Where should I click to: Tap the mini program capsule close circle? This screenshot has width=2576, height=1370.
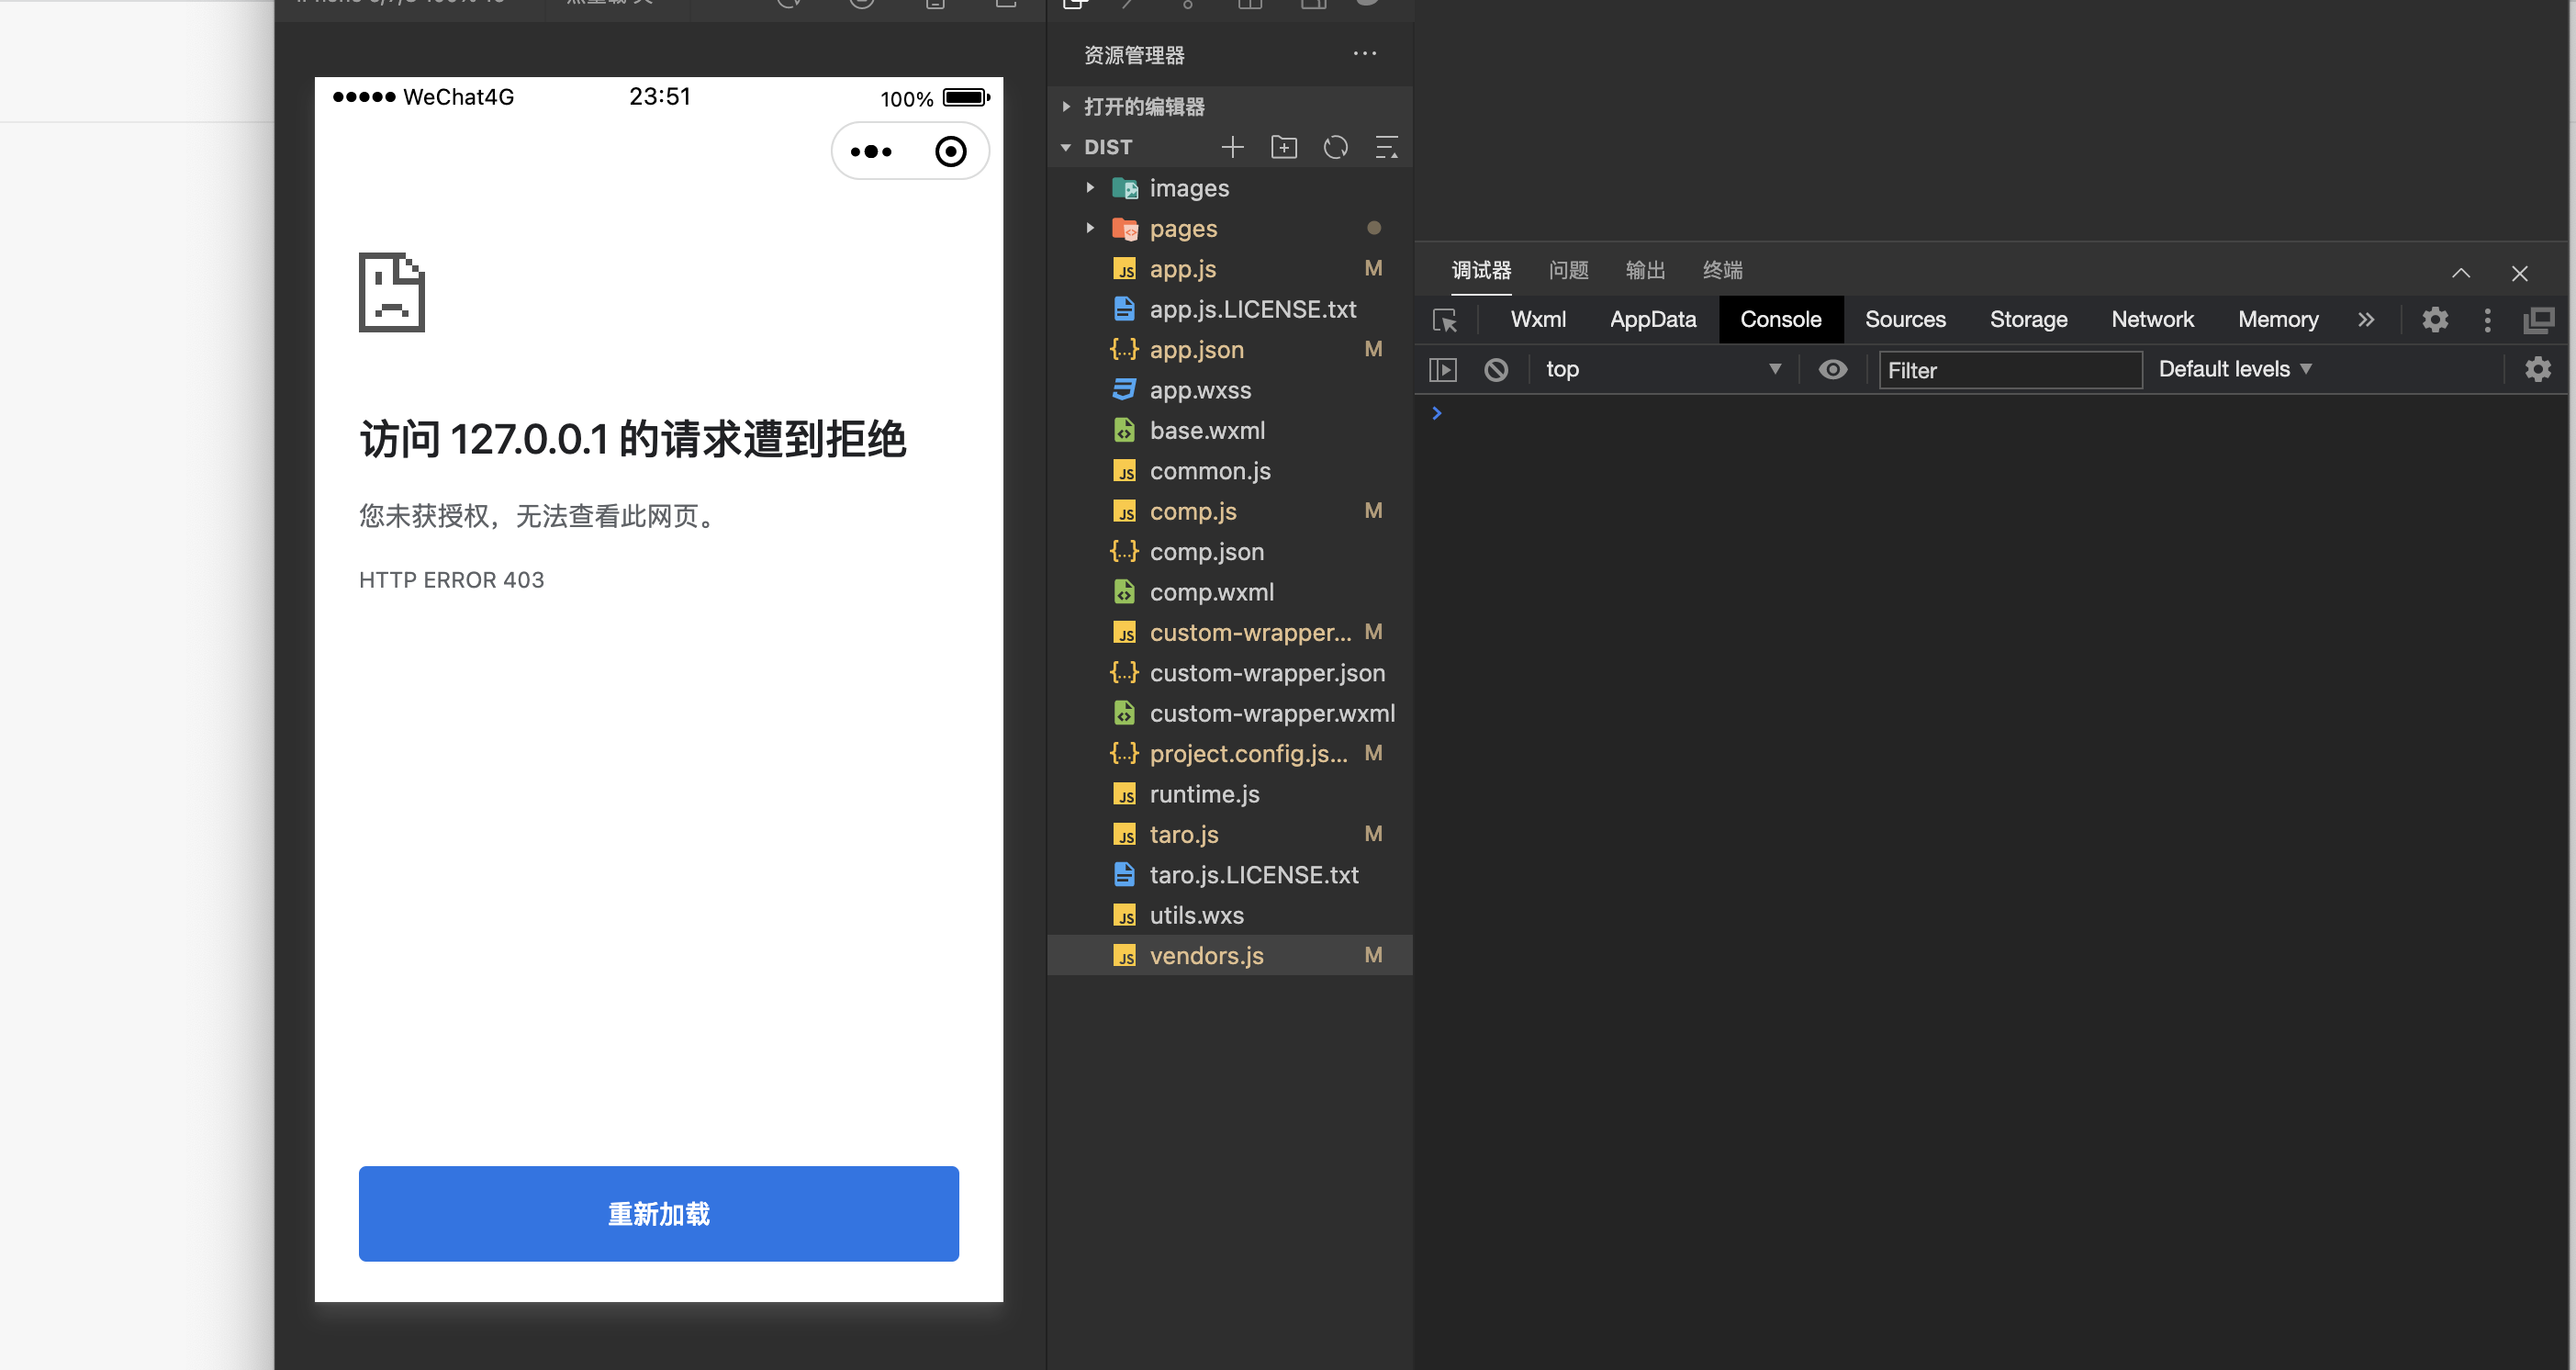[950, 152]
